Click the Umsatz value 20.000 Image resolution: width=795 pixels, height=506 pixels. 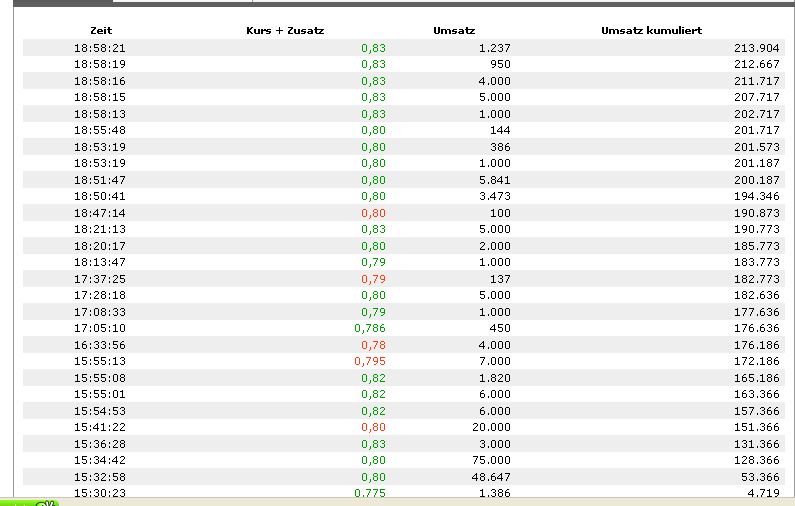click(x=491, y=426)
